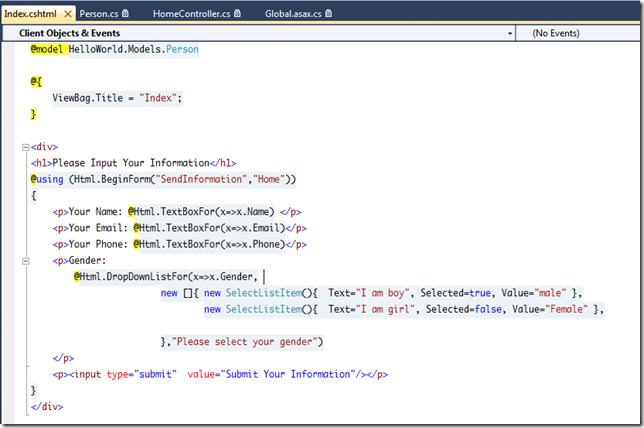
Task: Click the "Index" string literal
Action: (158, 98)
